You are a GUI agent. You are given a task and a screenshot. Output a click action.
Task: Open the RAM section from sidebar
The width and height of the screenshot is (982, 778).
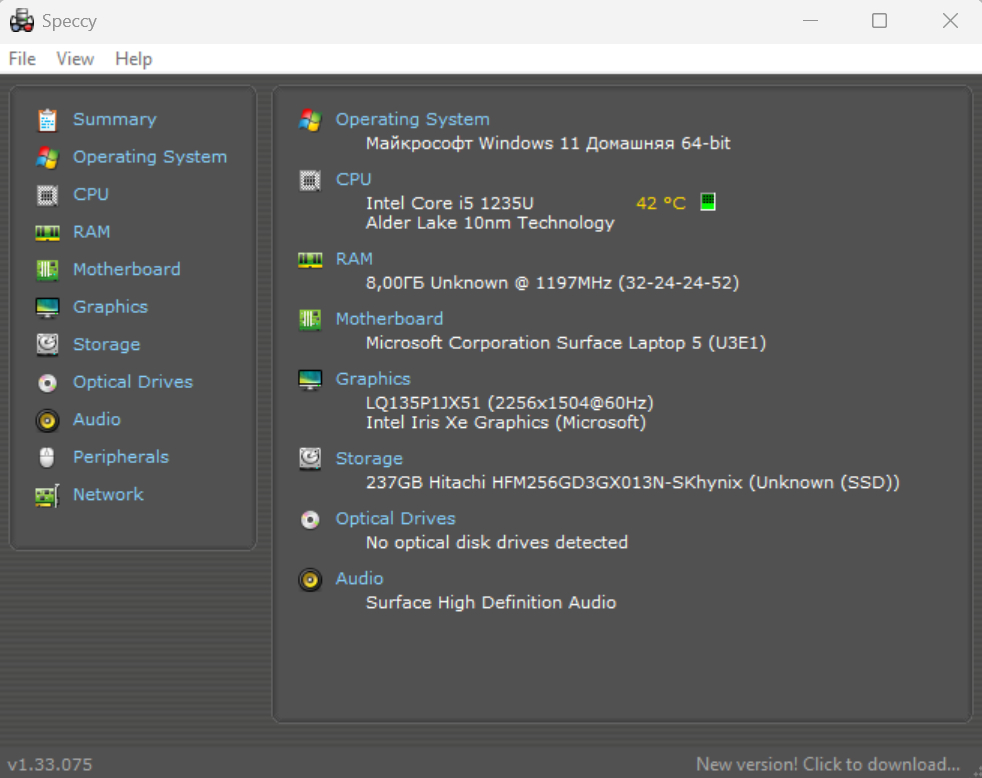91,232
